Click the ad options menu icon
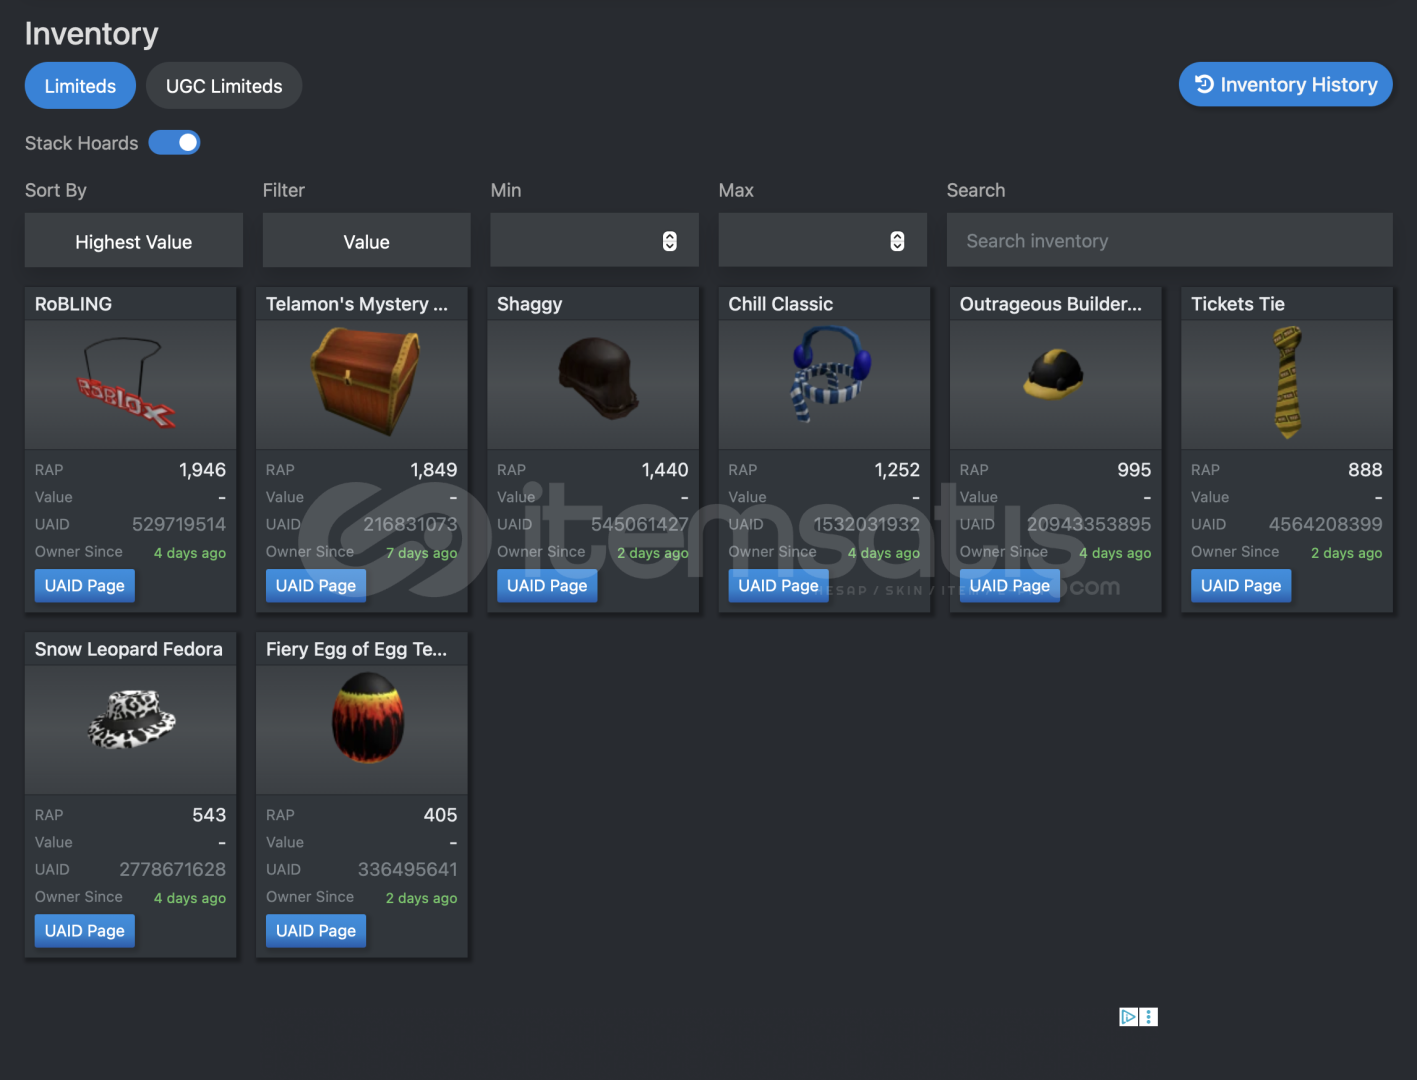 pos(1149,1017)
